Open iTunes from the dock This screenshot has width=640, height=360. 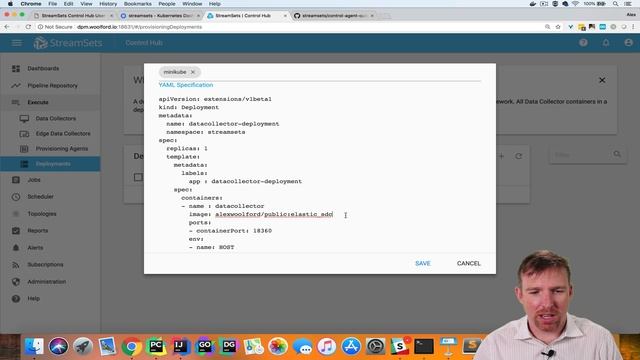pyautogui.click(x=327, y=346)
